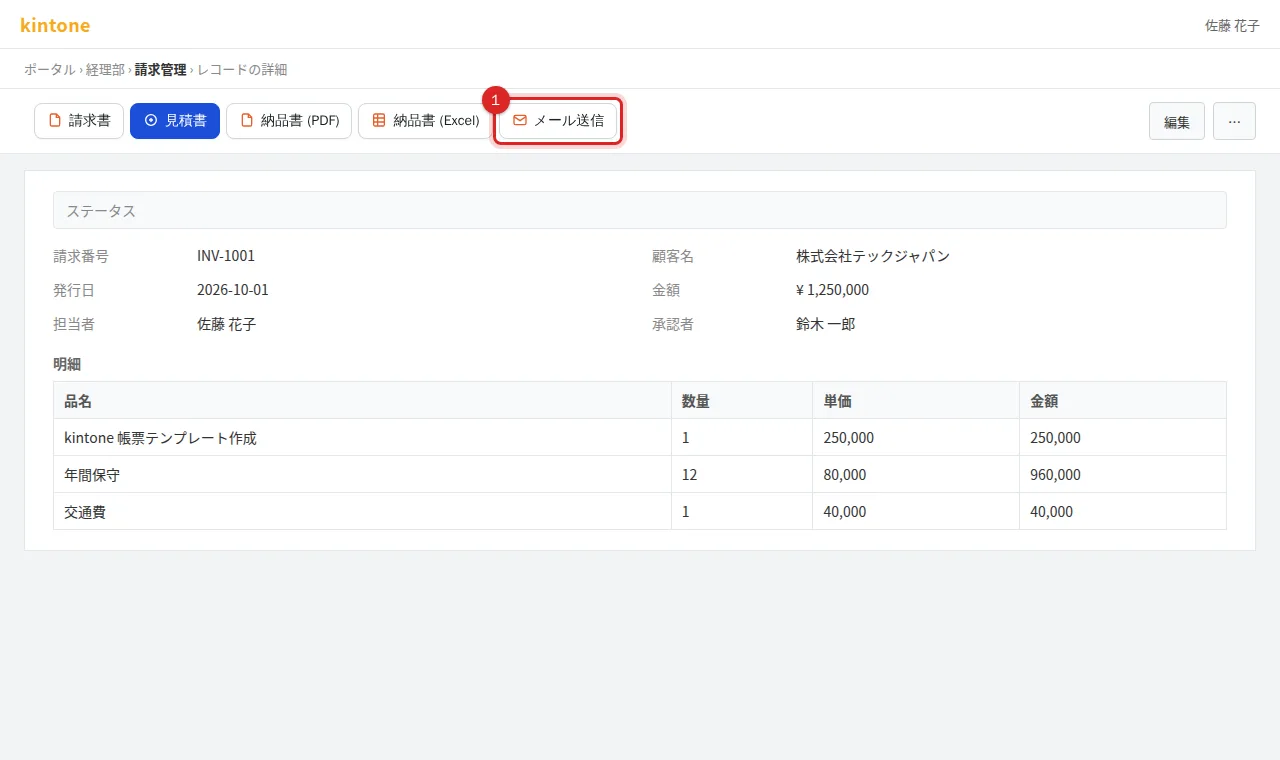This screenshot has width=1280, height=760.
Task: Select the issue date 2026-10-01
Action: tap(233, 290)
